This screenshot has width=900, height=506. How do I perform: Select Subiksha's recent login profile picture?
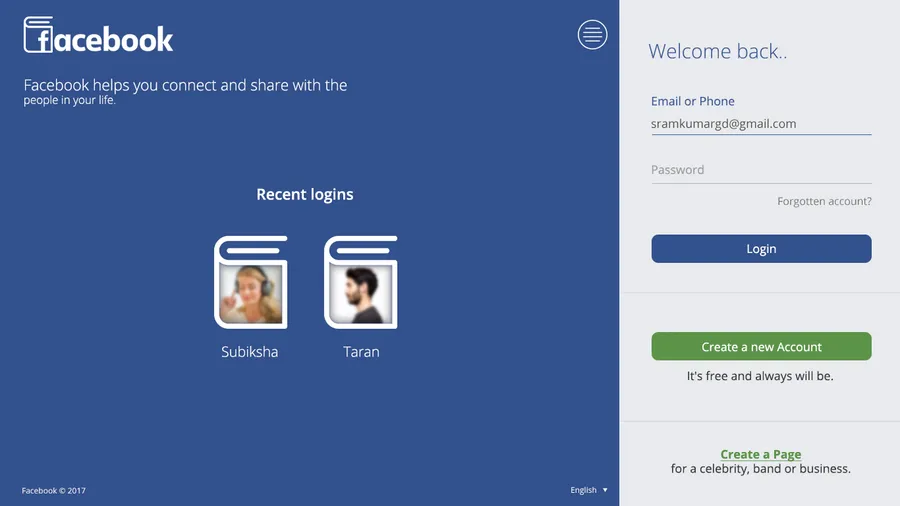coord(251,282)
